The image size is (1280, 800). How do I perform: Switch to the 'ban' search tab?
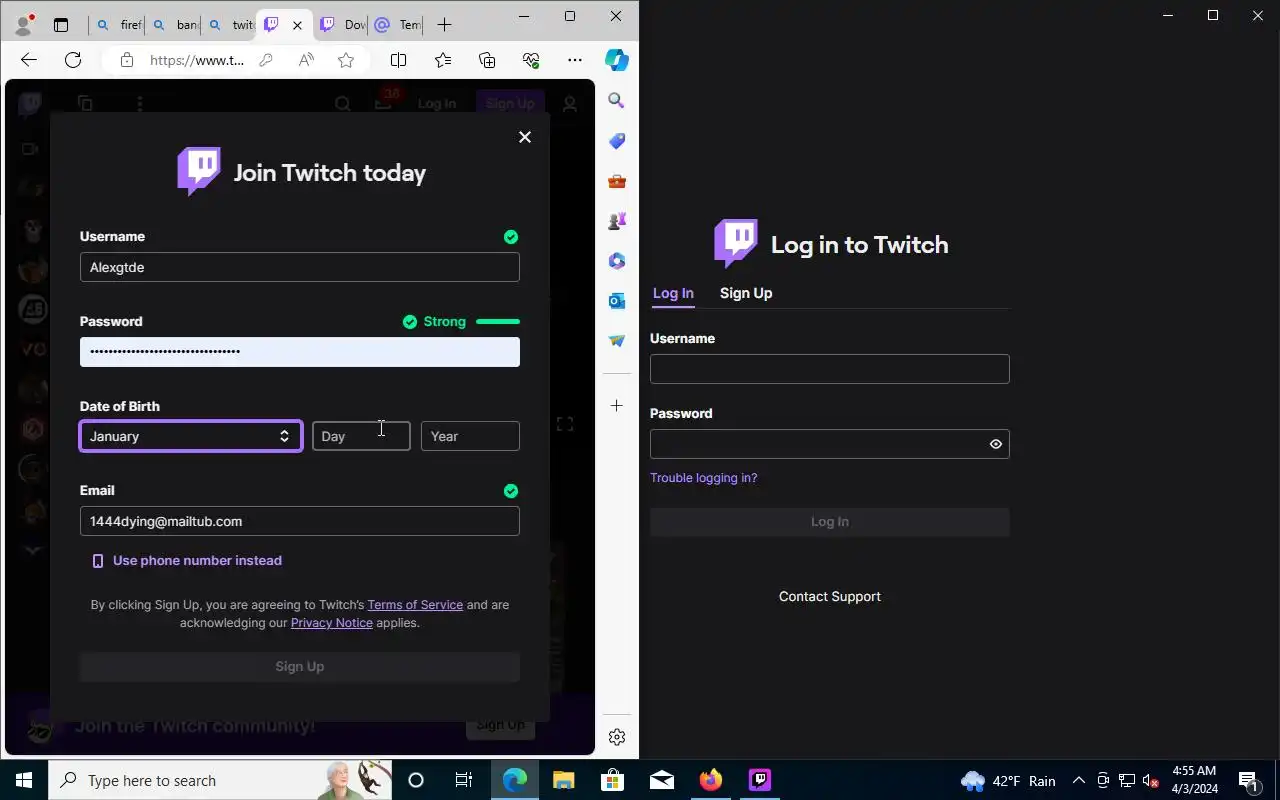pyautogui.click(x=173, y=25)
